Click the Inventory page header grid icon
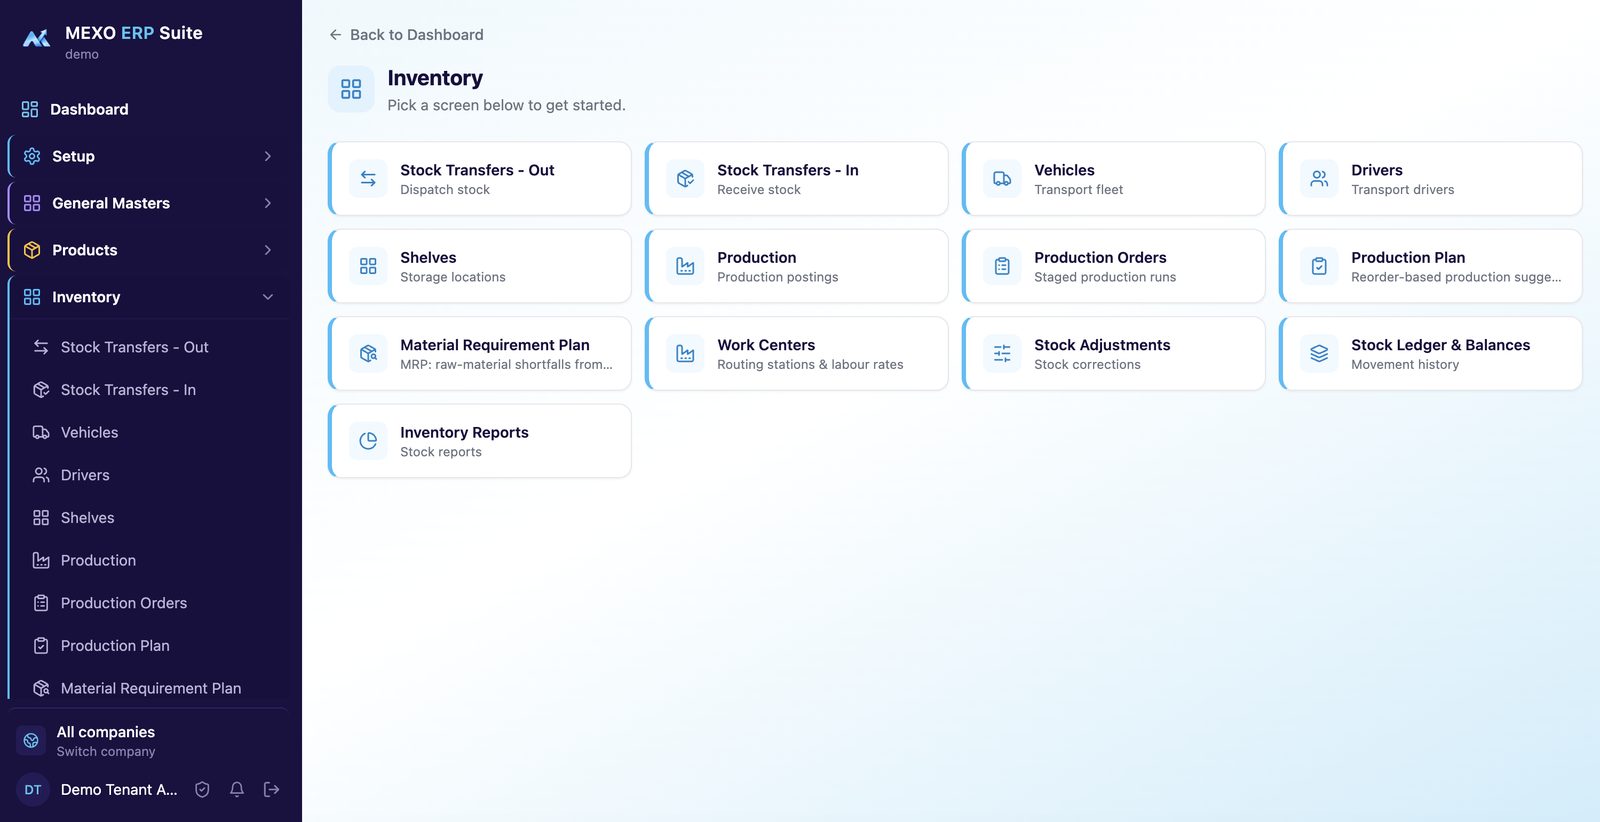Screen dimensions: 1600x822 351,89
